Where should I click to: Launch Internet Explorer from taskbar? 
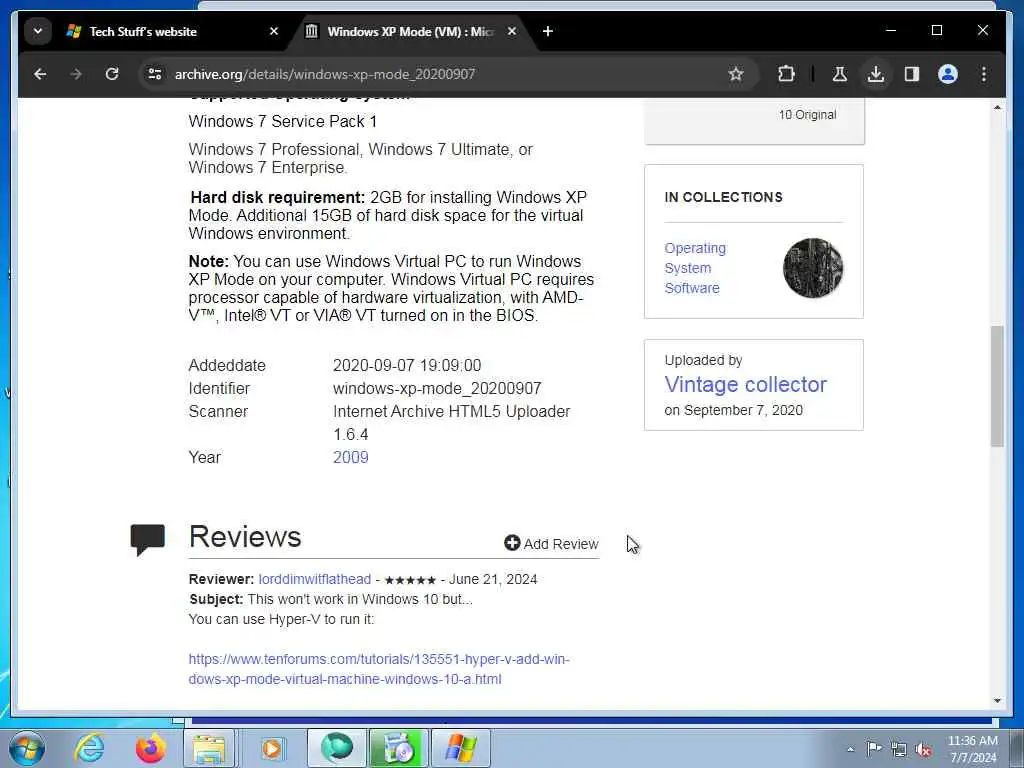(x=89, y=748)
